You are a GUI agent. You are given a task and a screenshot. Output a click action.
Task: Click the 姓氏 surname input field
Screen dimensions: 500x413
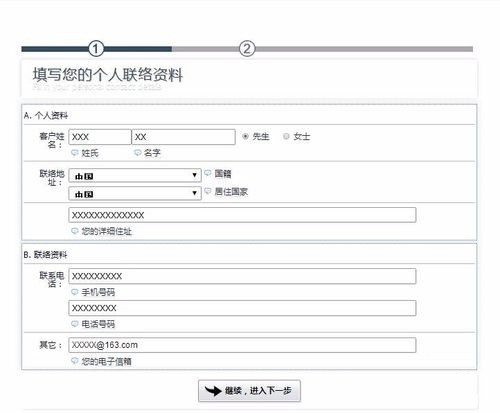pyautogui.click(x=100, y=137)
